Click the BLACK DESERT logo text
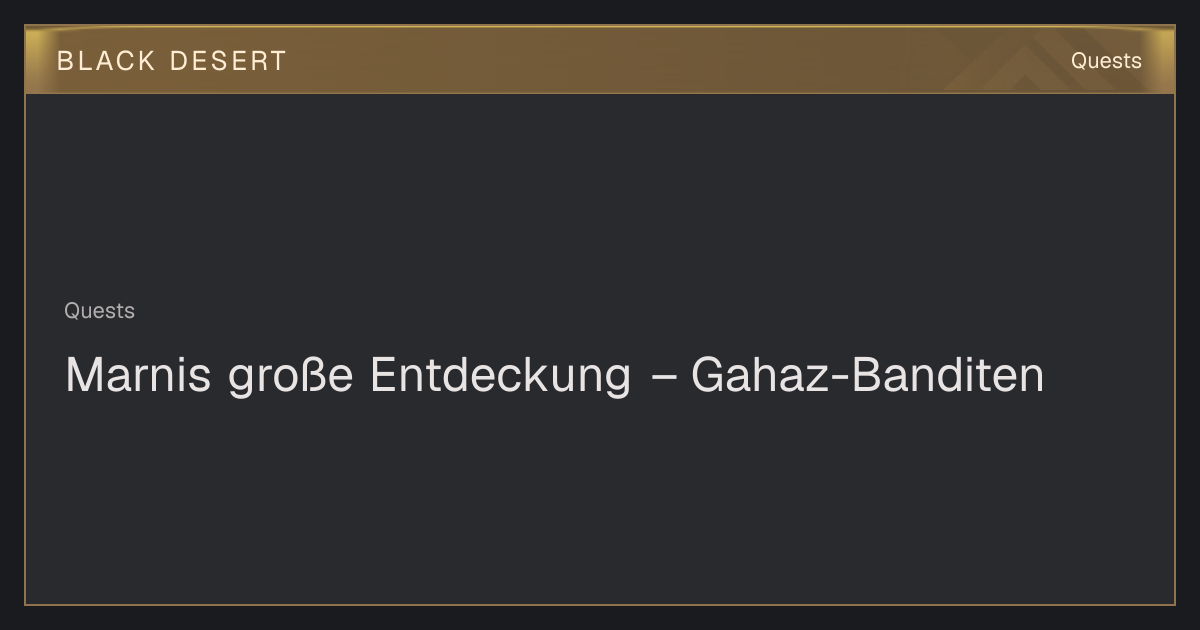 coord(171,61)
